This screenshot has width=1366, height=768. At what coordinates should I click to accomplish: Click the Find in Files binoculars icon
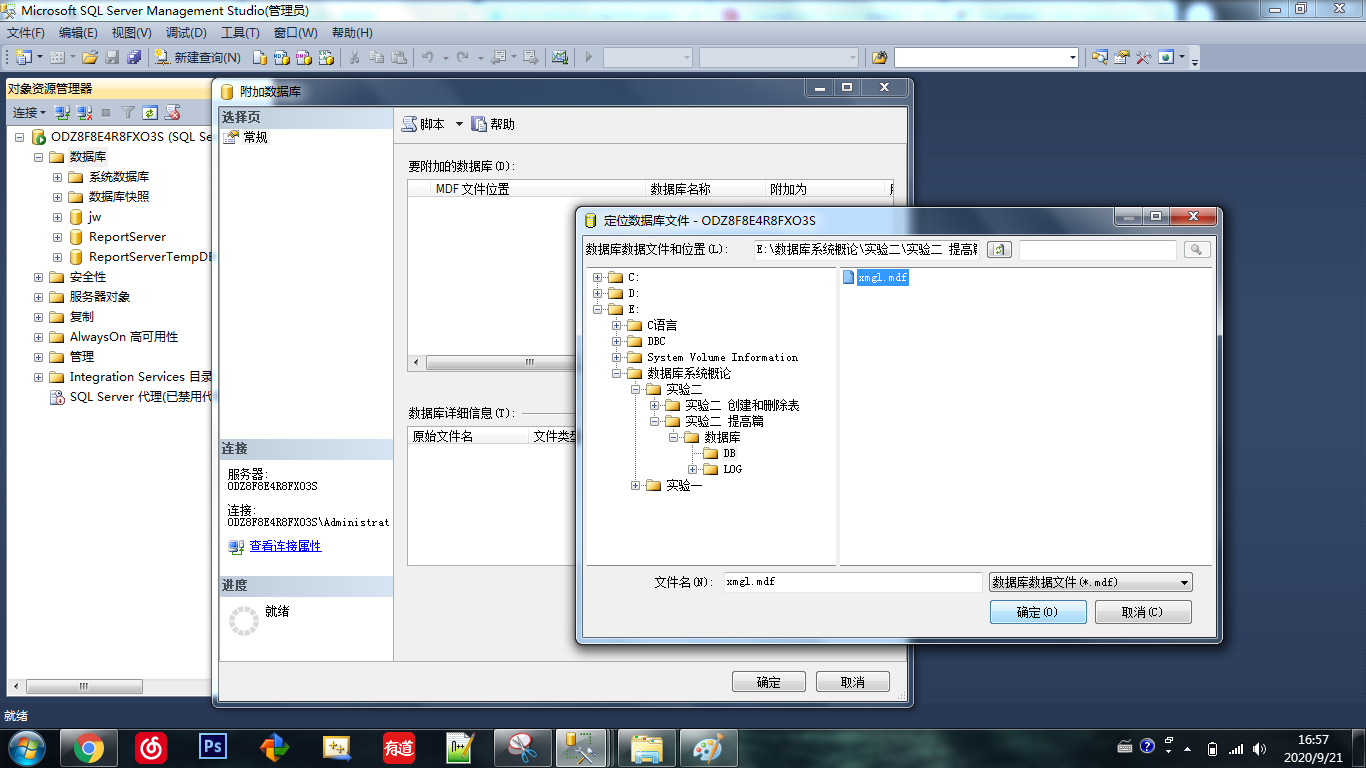click(880, 57)
